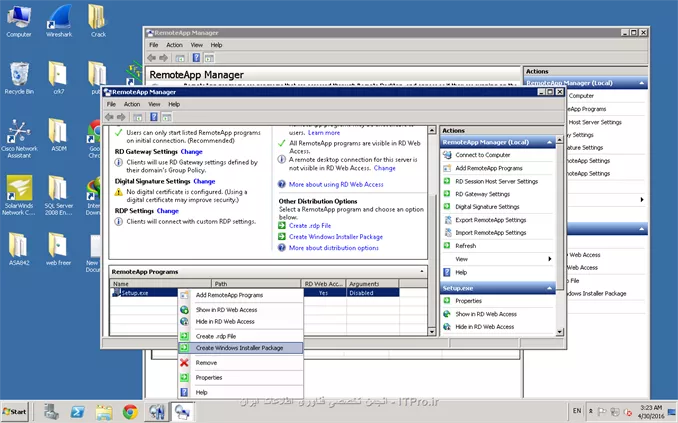Open ASDM folder on desktop
This screenshot has width=678, height=423.
(59, 135)
